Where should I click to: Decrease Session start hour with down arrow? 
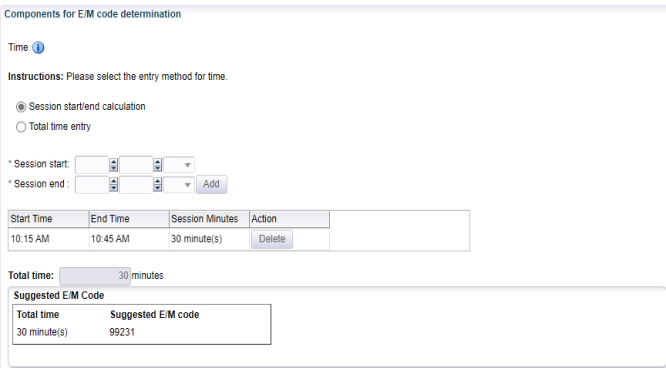pos(113,168)
